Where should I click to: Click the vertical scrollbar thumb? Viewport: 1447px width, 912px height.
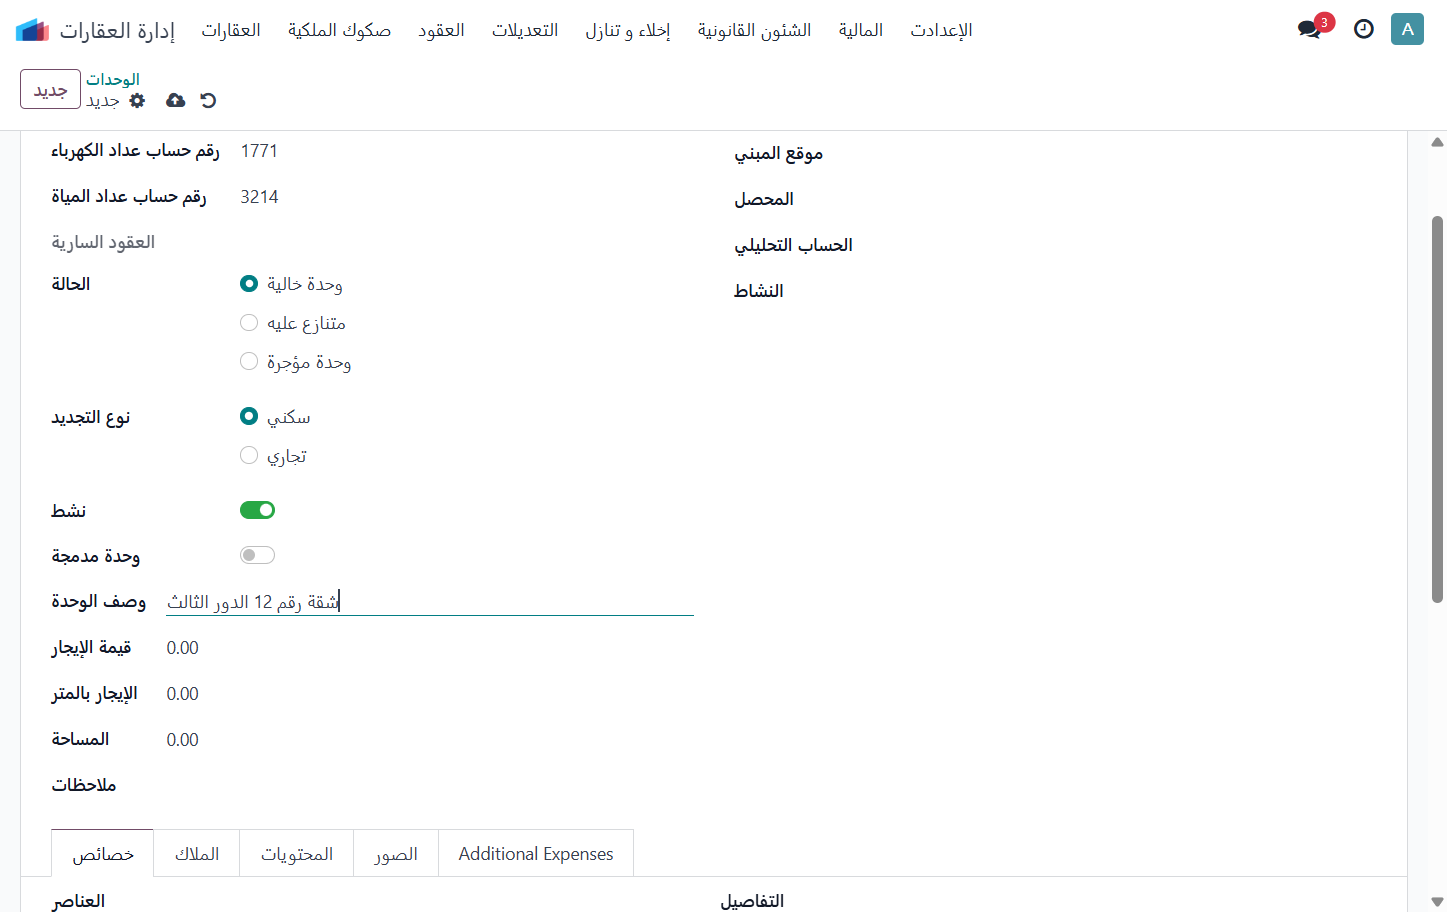coord(1437,409)
